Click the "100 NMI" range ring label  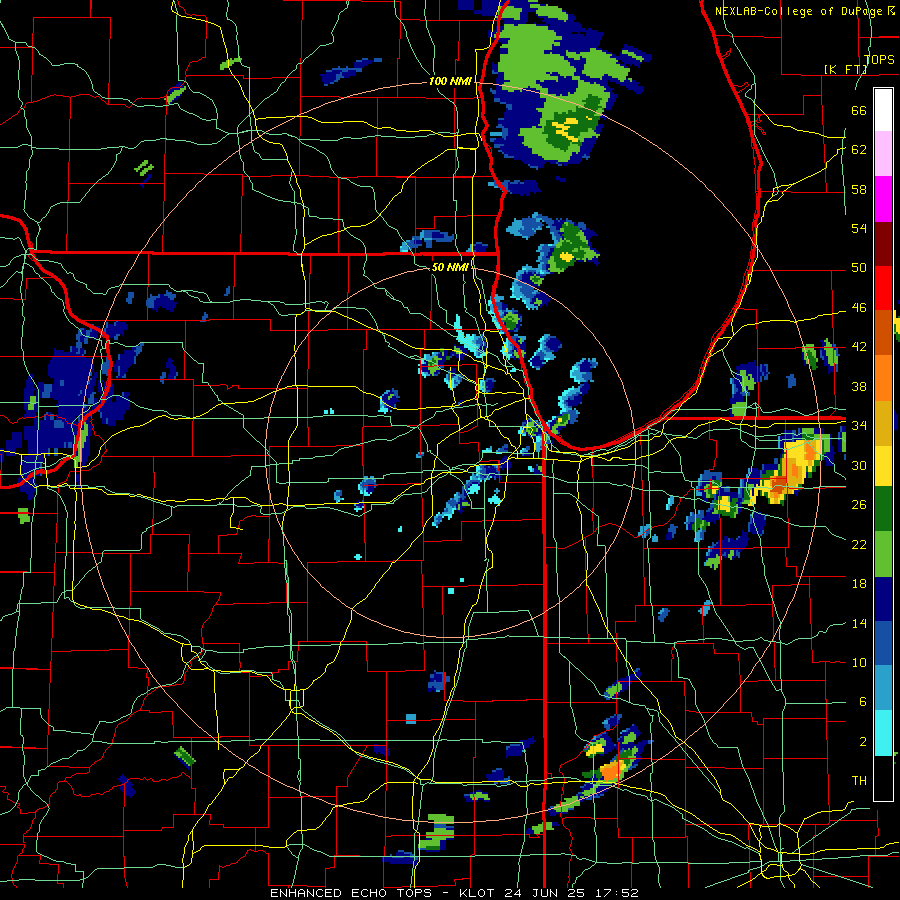[450, 82]
